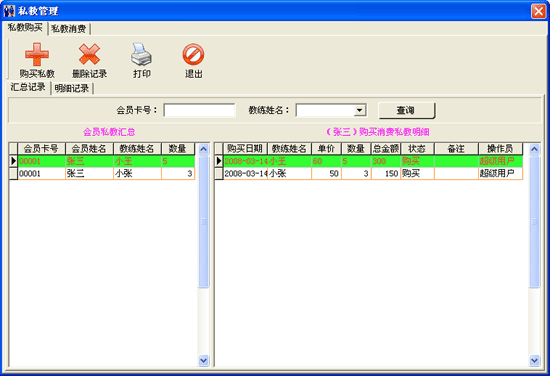Click quantity 5 in left highlighted row

point(178,161)
